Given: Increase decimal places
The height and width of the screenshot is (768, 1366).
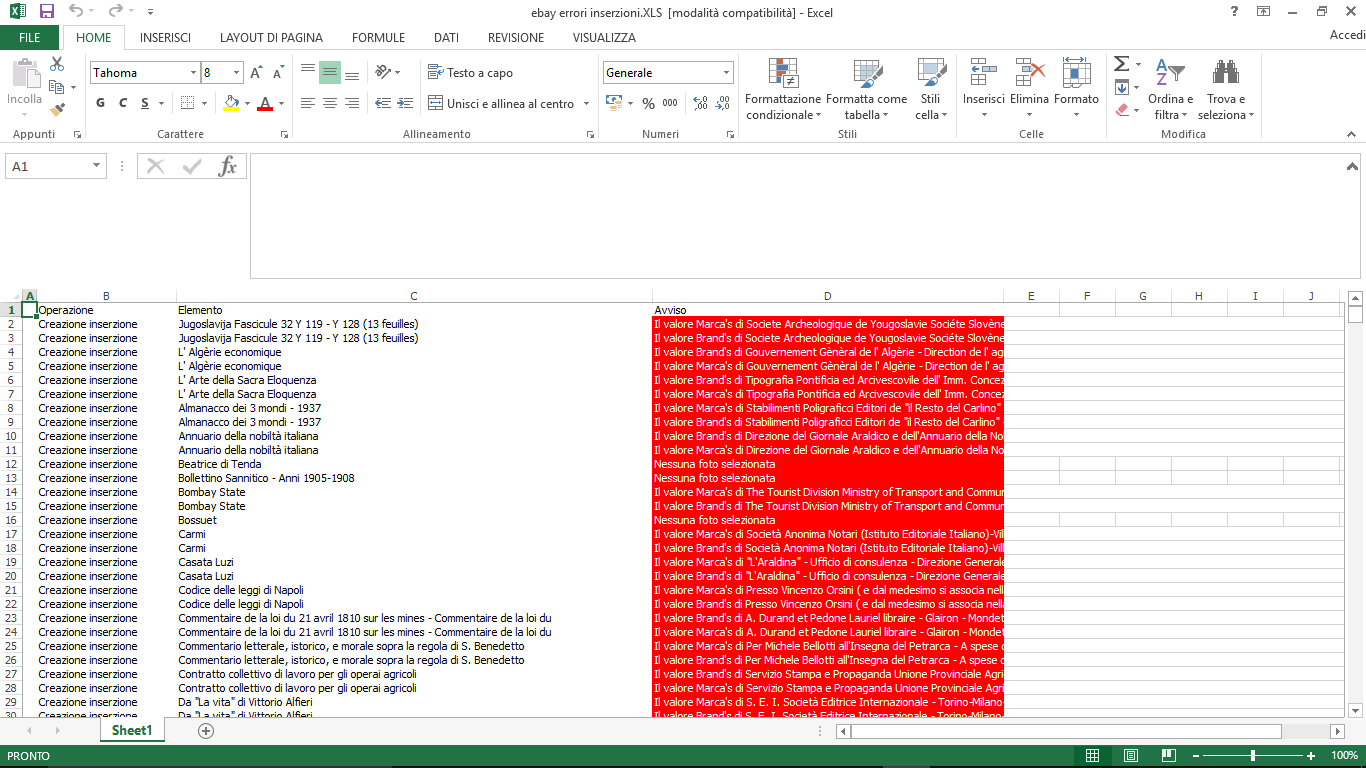Looking at the screenshot, I should tap(700, 103).
